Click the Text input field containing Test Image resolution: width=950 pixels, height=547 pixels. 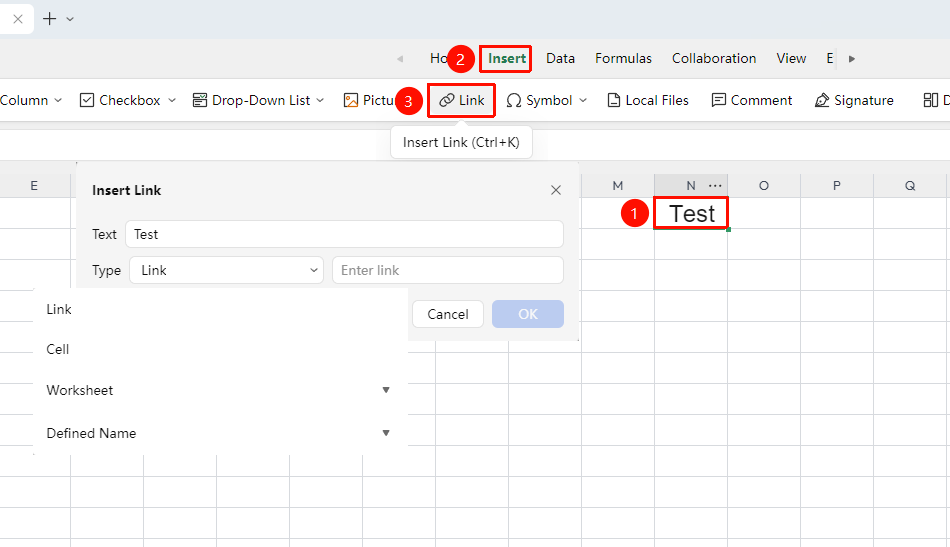[x=344, y=234]
